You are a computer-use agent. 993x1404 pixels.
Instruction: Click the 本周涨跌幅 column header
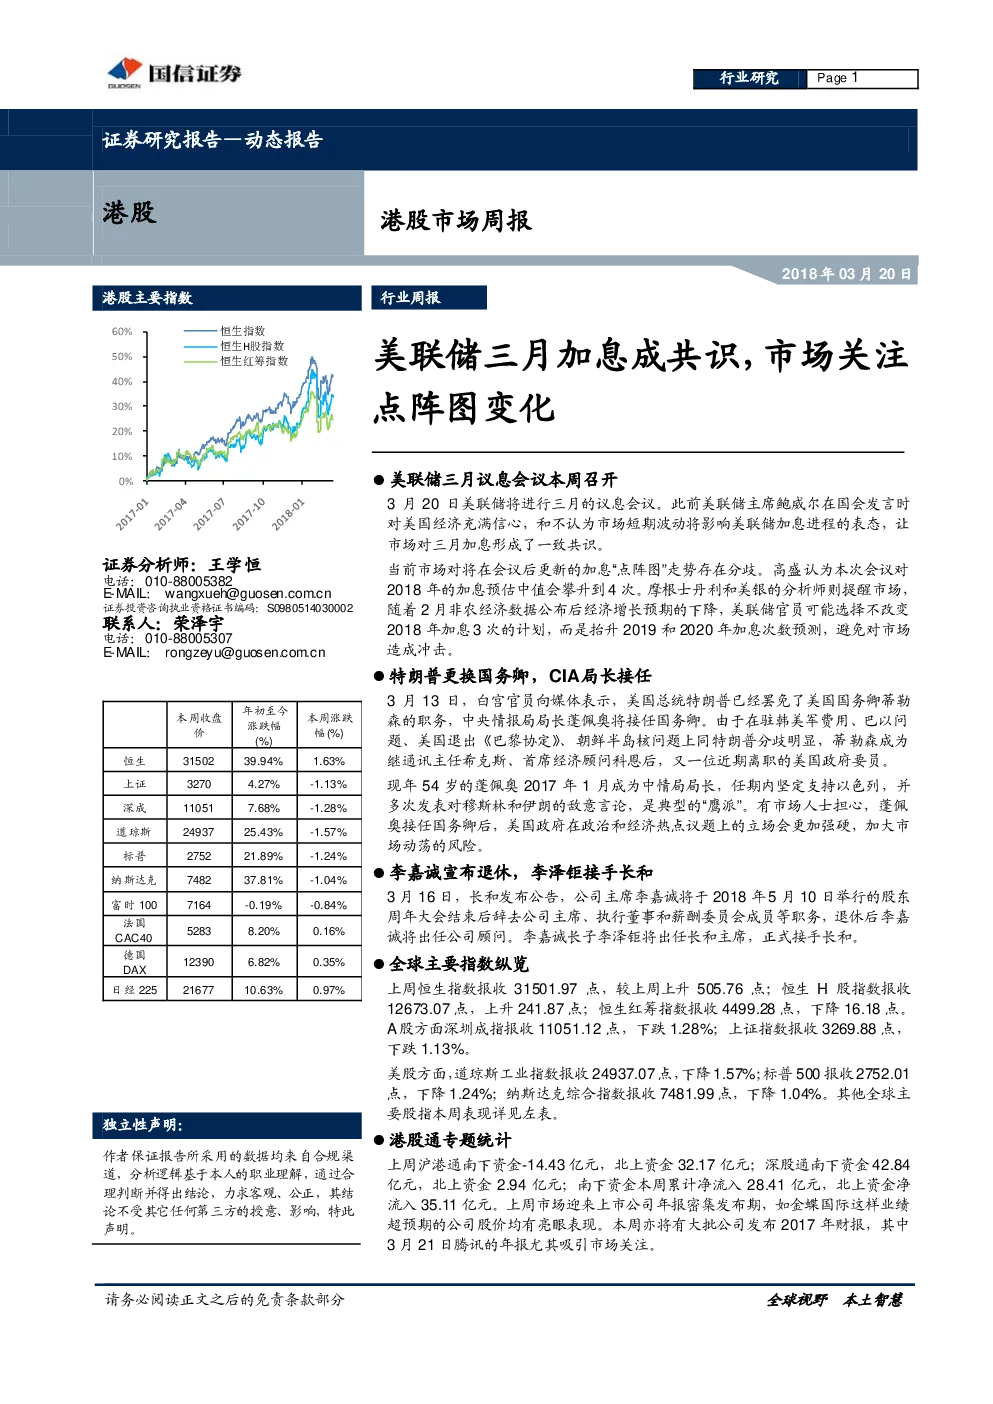click(329, 725)
